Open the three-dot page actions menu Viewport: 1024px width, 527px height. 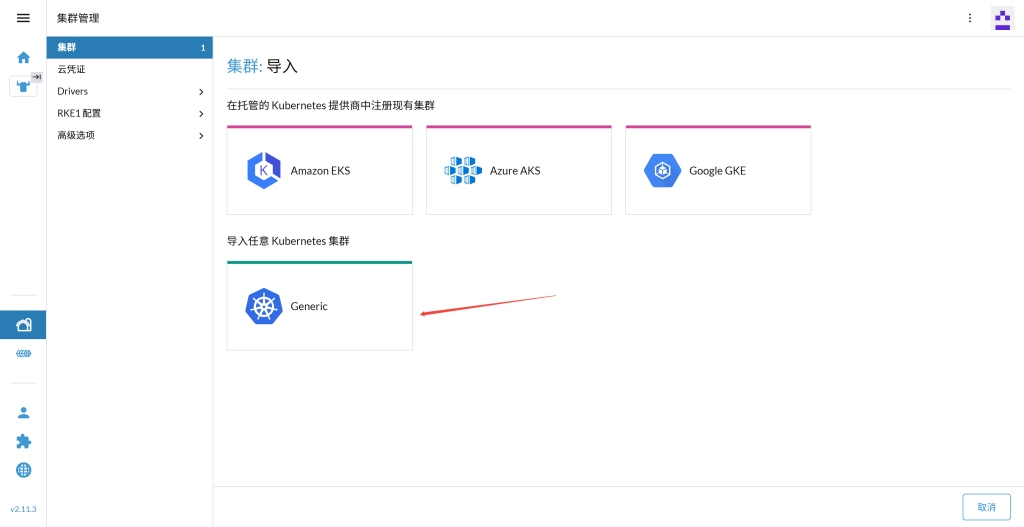pos(969,18)
